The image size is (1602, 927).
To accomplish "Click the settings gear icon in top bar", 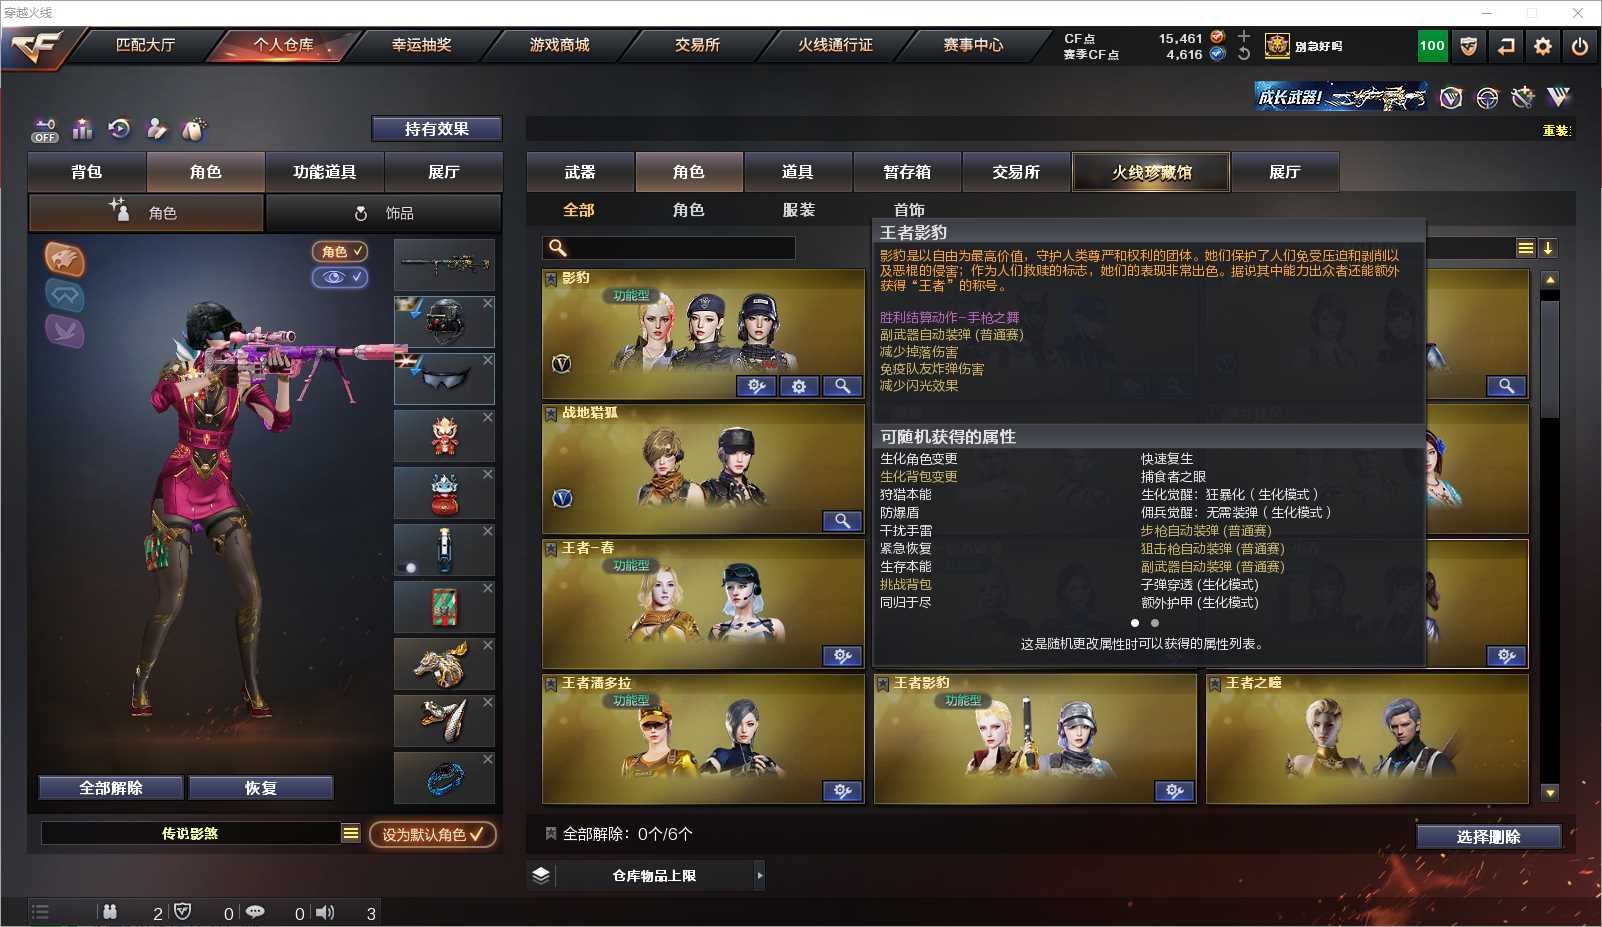I will coord(1543,46).
